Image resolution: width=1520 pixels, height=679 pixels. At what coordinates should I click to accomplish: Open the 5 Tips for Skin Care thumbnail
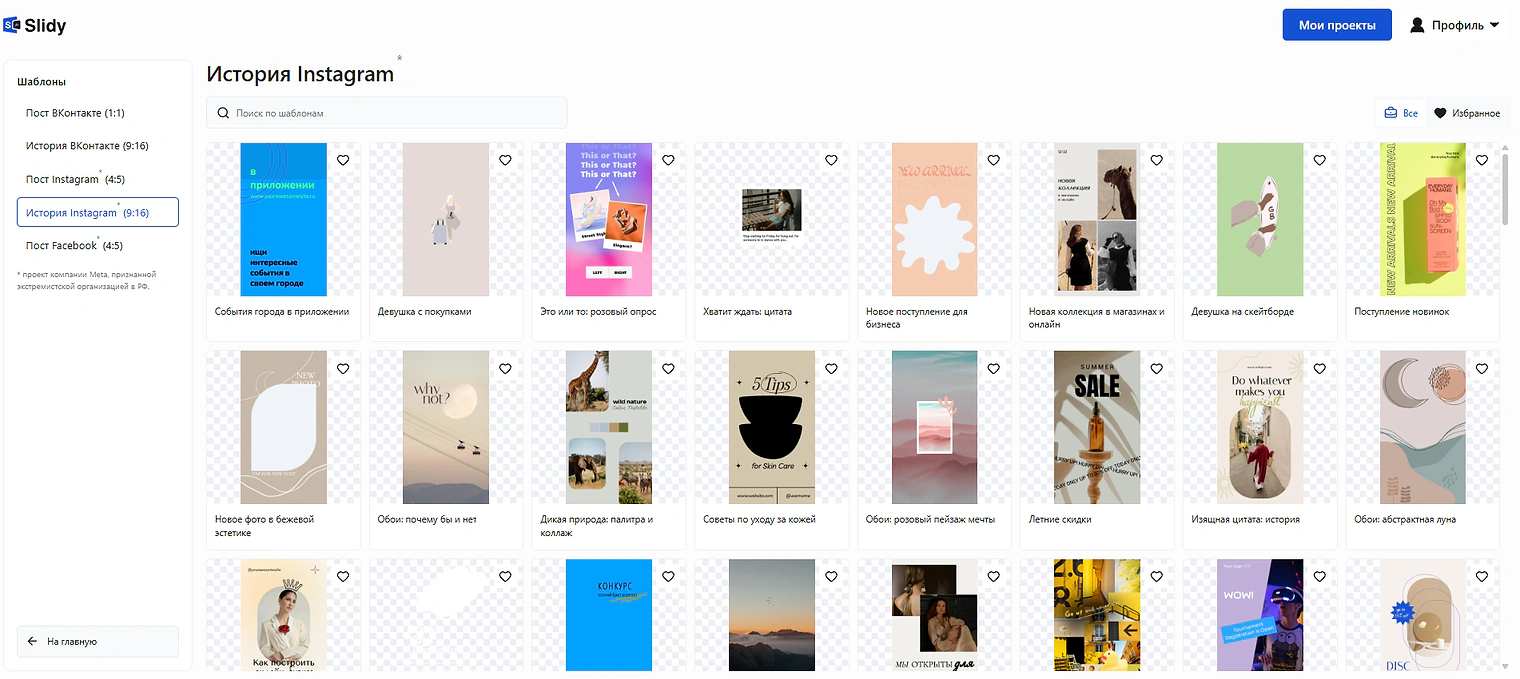coord(772,427)
